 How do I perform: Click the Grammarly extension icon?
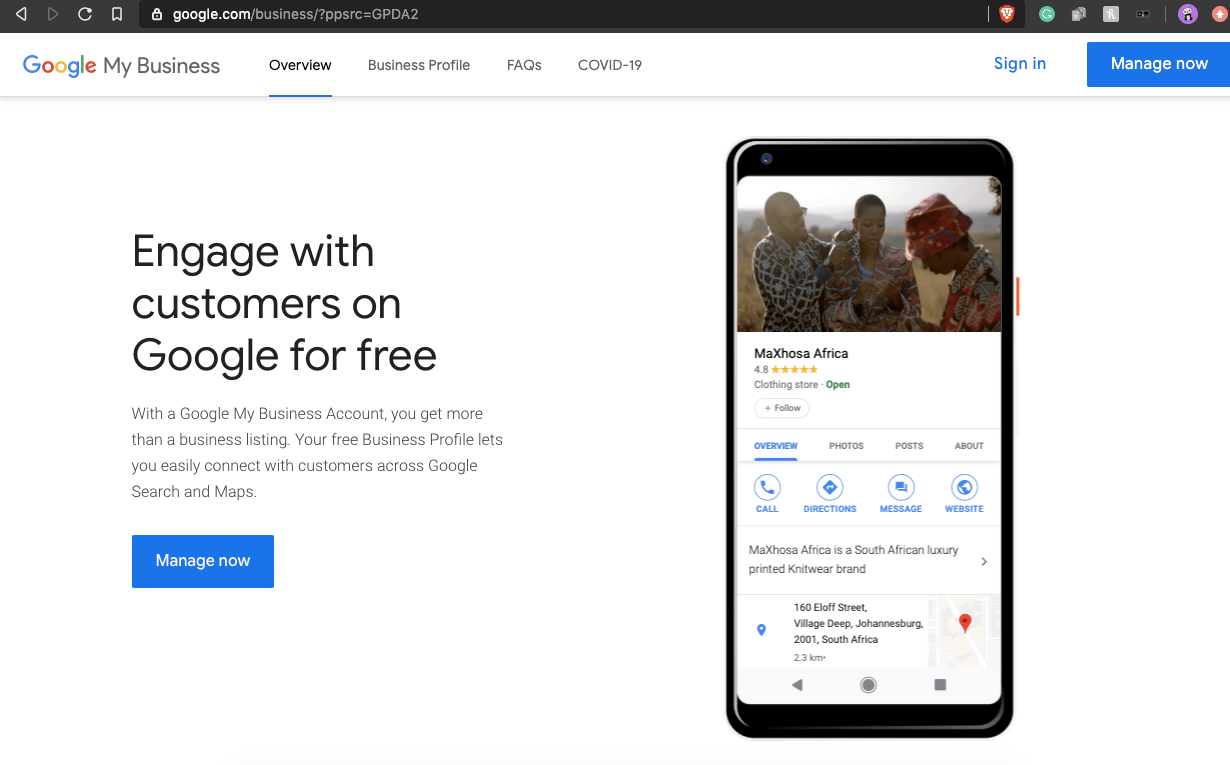pos(1047,14)
